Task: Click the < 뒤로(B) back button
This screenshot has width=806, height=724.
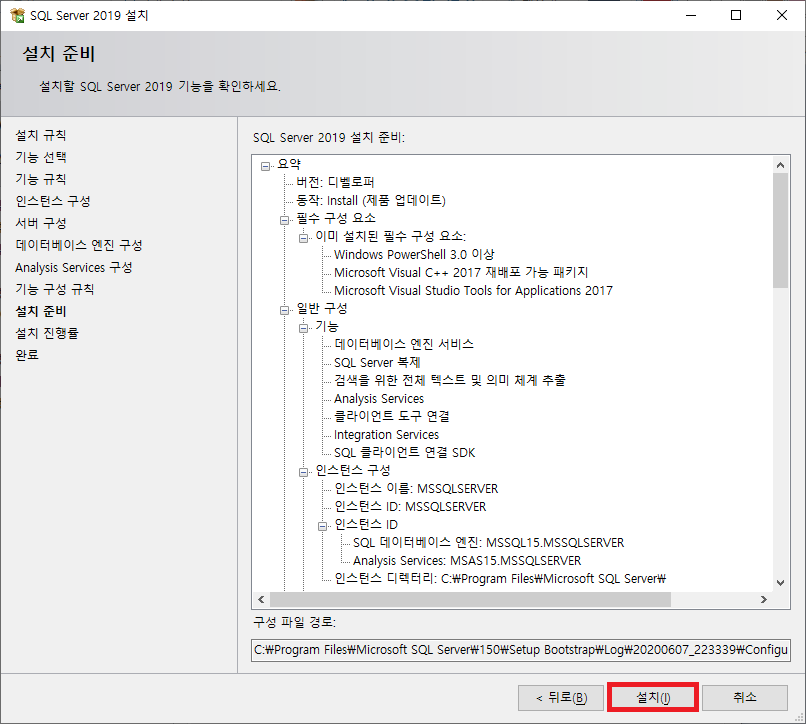Action: (x=561, y=697)
